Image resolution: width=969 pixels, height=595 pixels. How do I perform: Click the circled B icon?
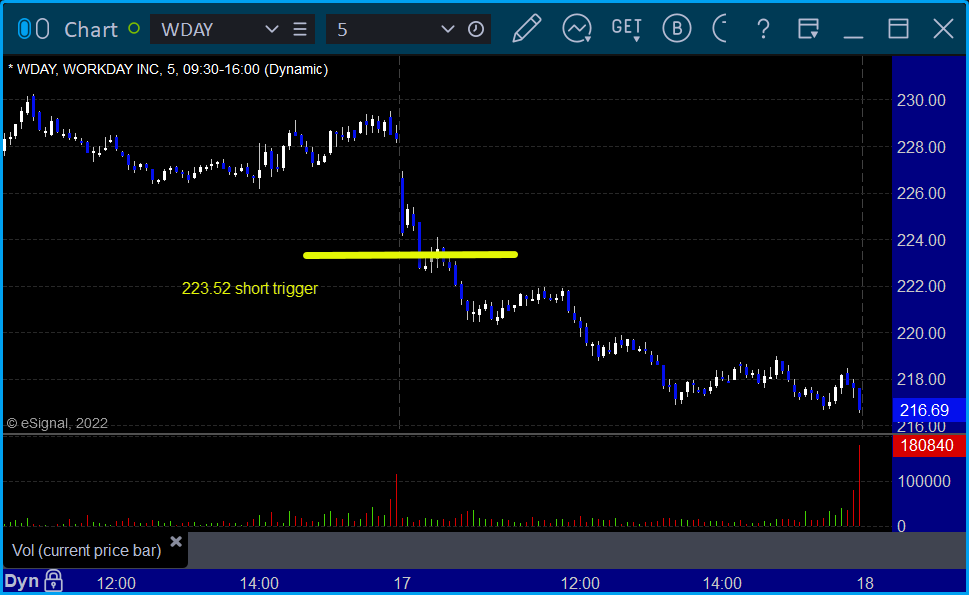[x=677, y=28]
